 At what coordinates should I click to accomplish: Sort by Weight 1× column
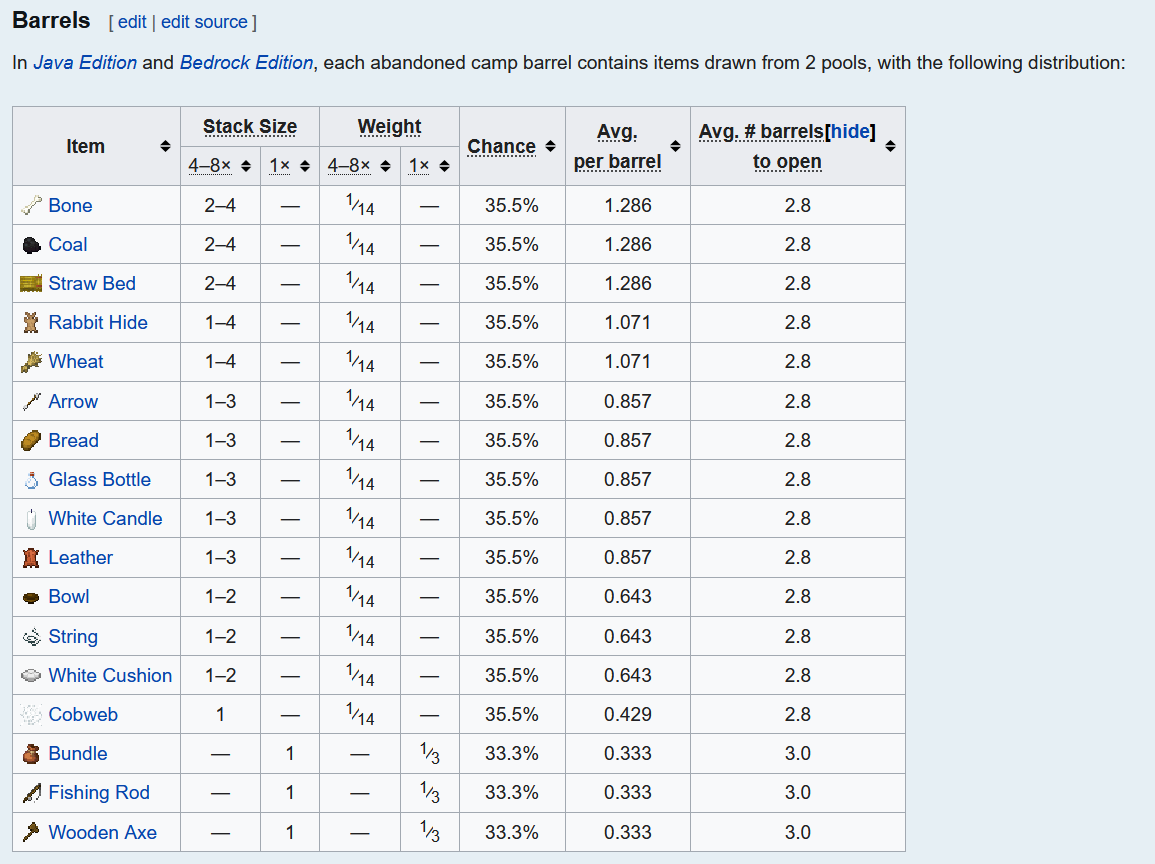point(444,166)
